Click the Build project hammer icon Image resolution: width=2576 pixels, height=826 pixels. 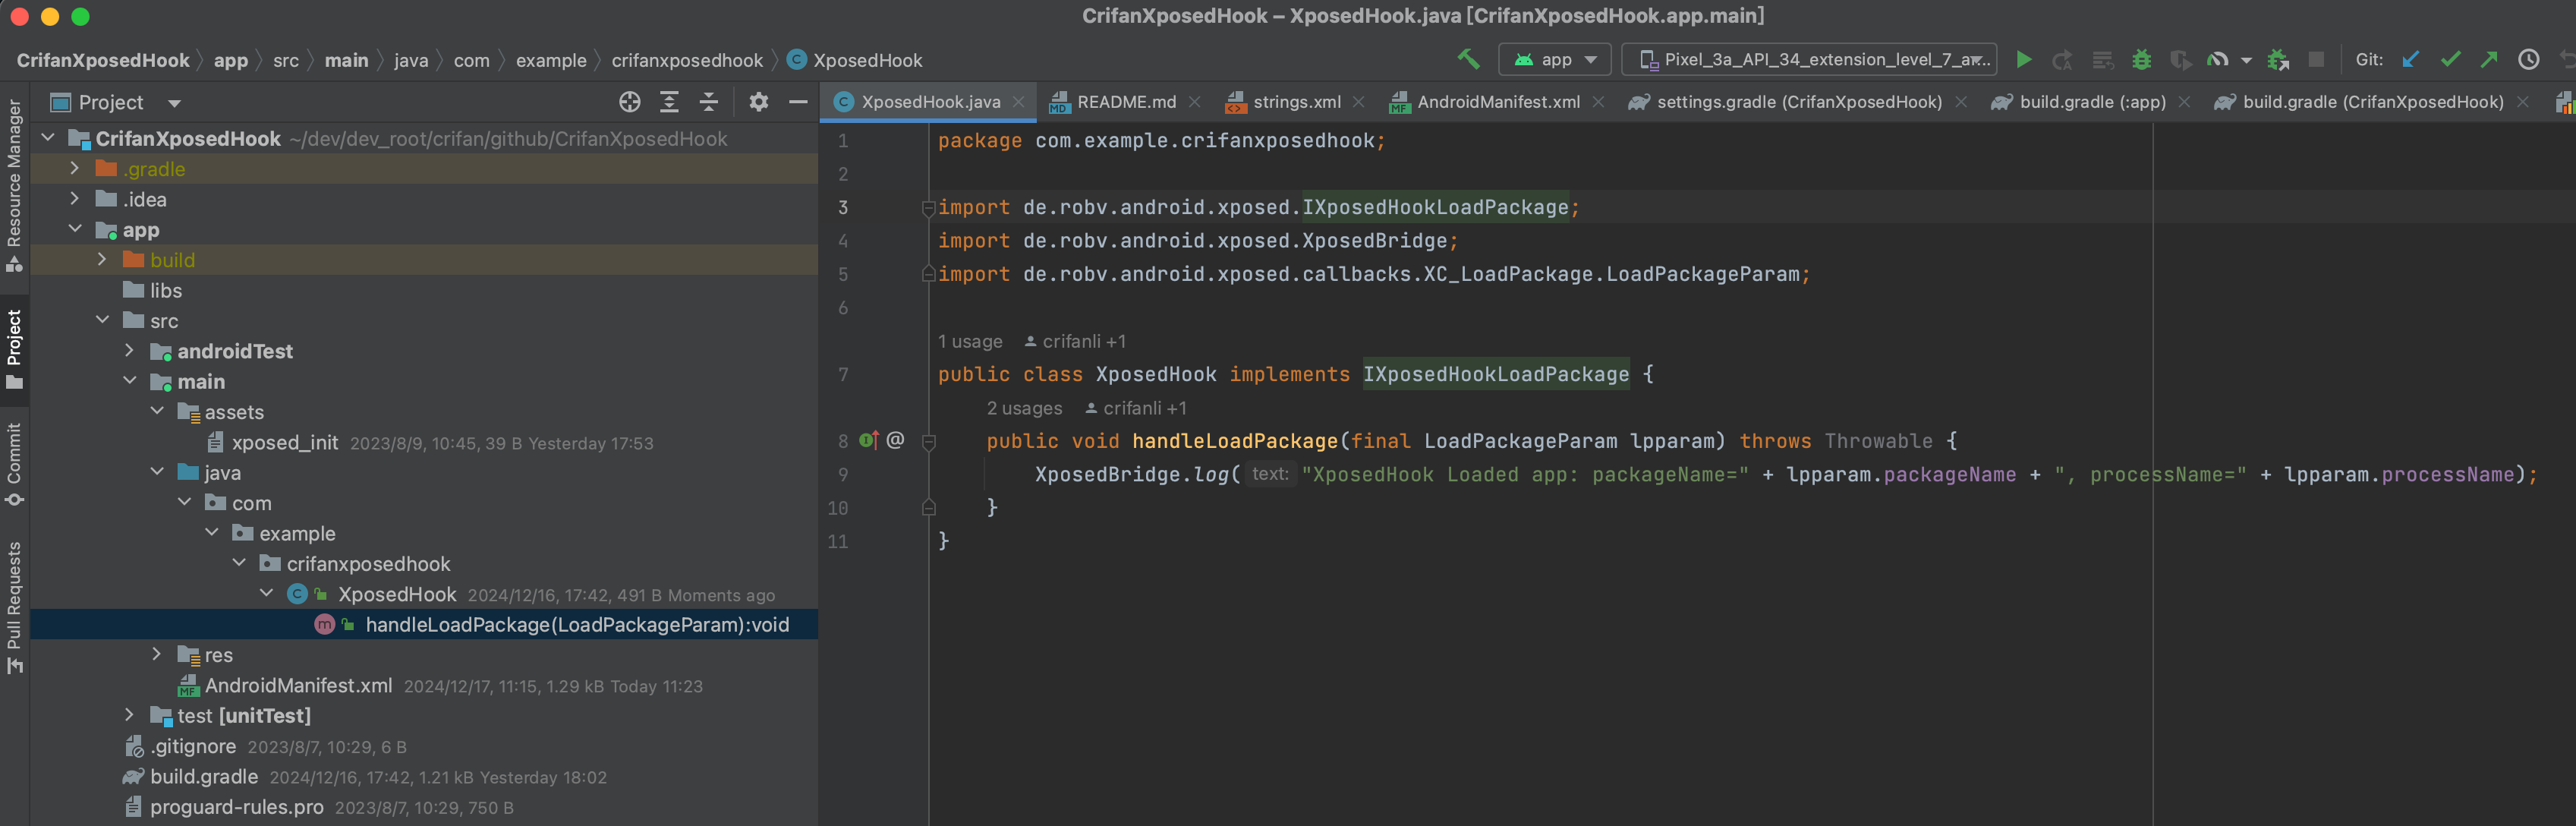point(1467,59)
